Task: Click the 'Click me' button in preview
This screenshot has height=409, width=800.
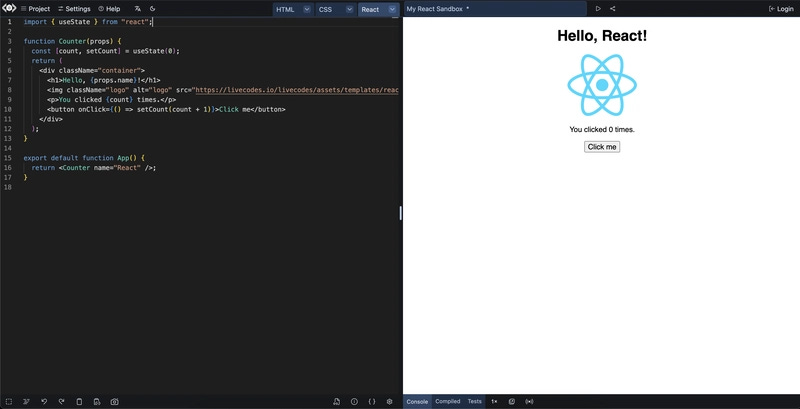Action: [602, 147]
